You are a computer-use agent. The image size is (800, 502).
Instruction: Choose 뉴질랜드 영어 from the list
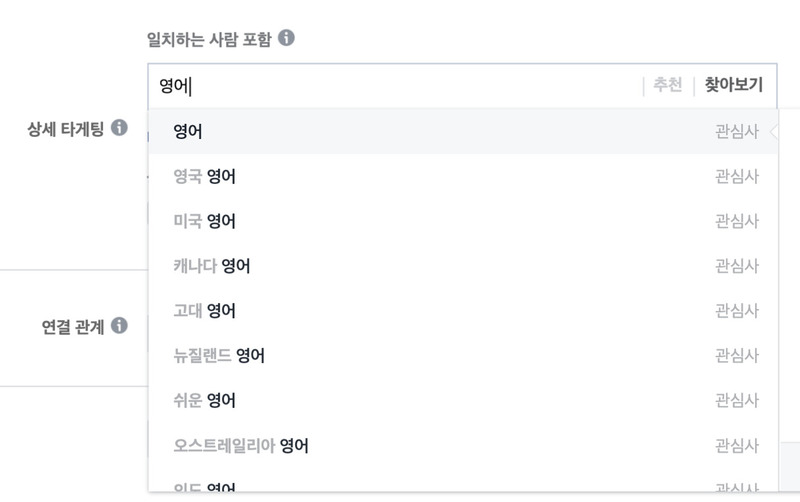tap(463, 356)
